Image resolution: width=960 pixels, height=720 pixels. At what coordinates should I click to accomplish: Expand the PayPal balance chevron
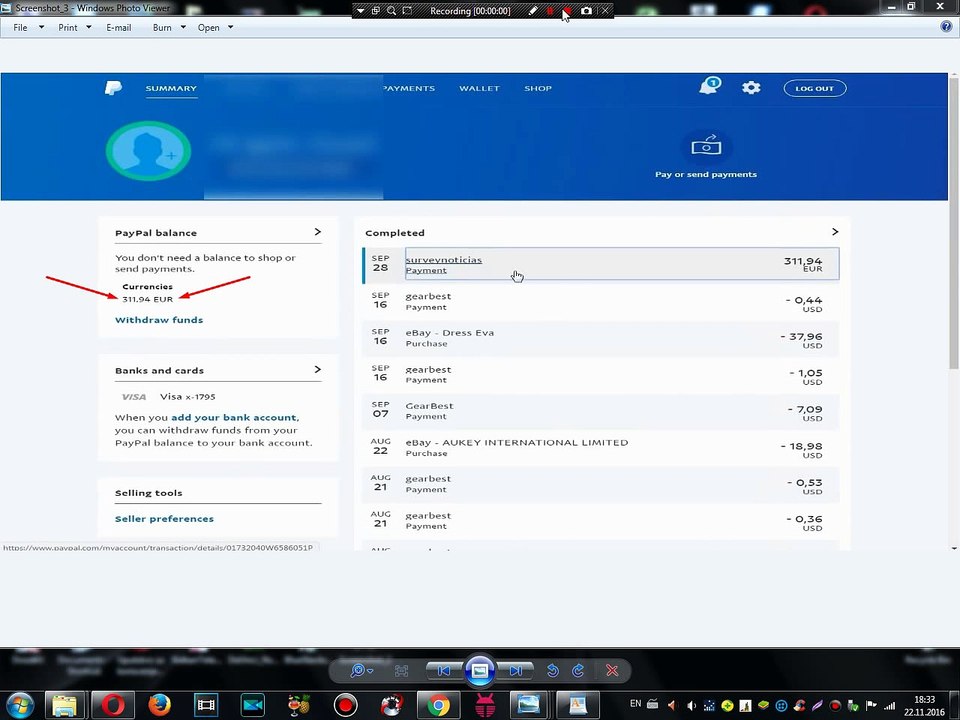coord(317,232)
